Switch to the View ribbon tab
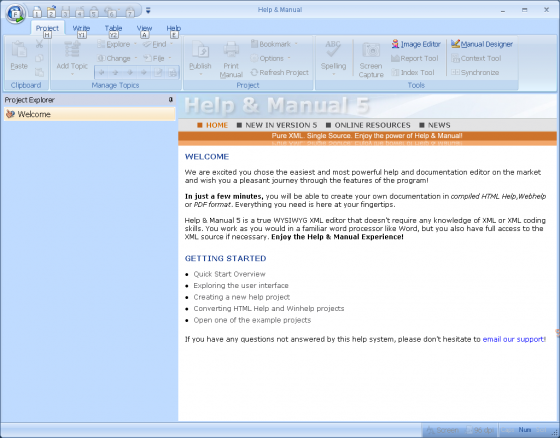The image size is (560, 438). pos(144,28)
